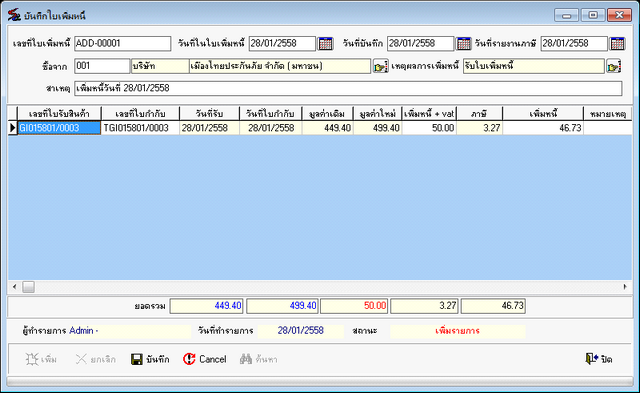
Task: Click หมายเหตุ column header
Action: click(608, 114)
